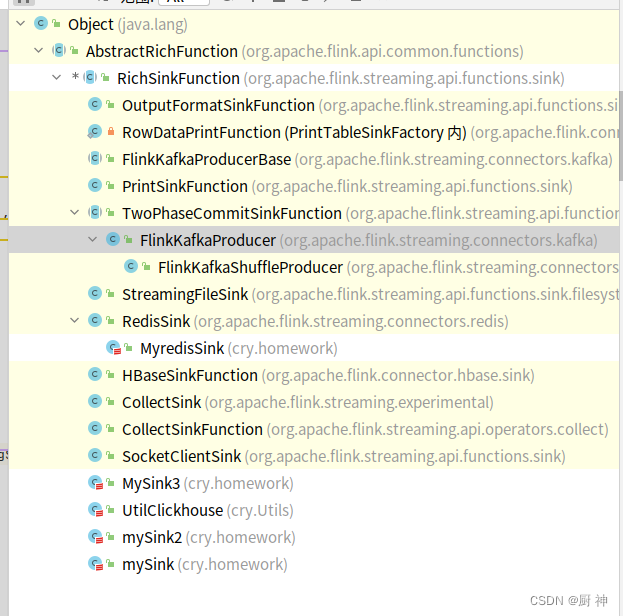Click the class icon of UtilClickhouse

click(95, 510)
